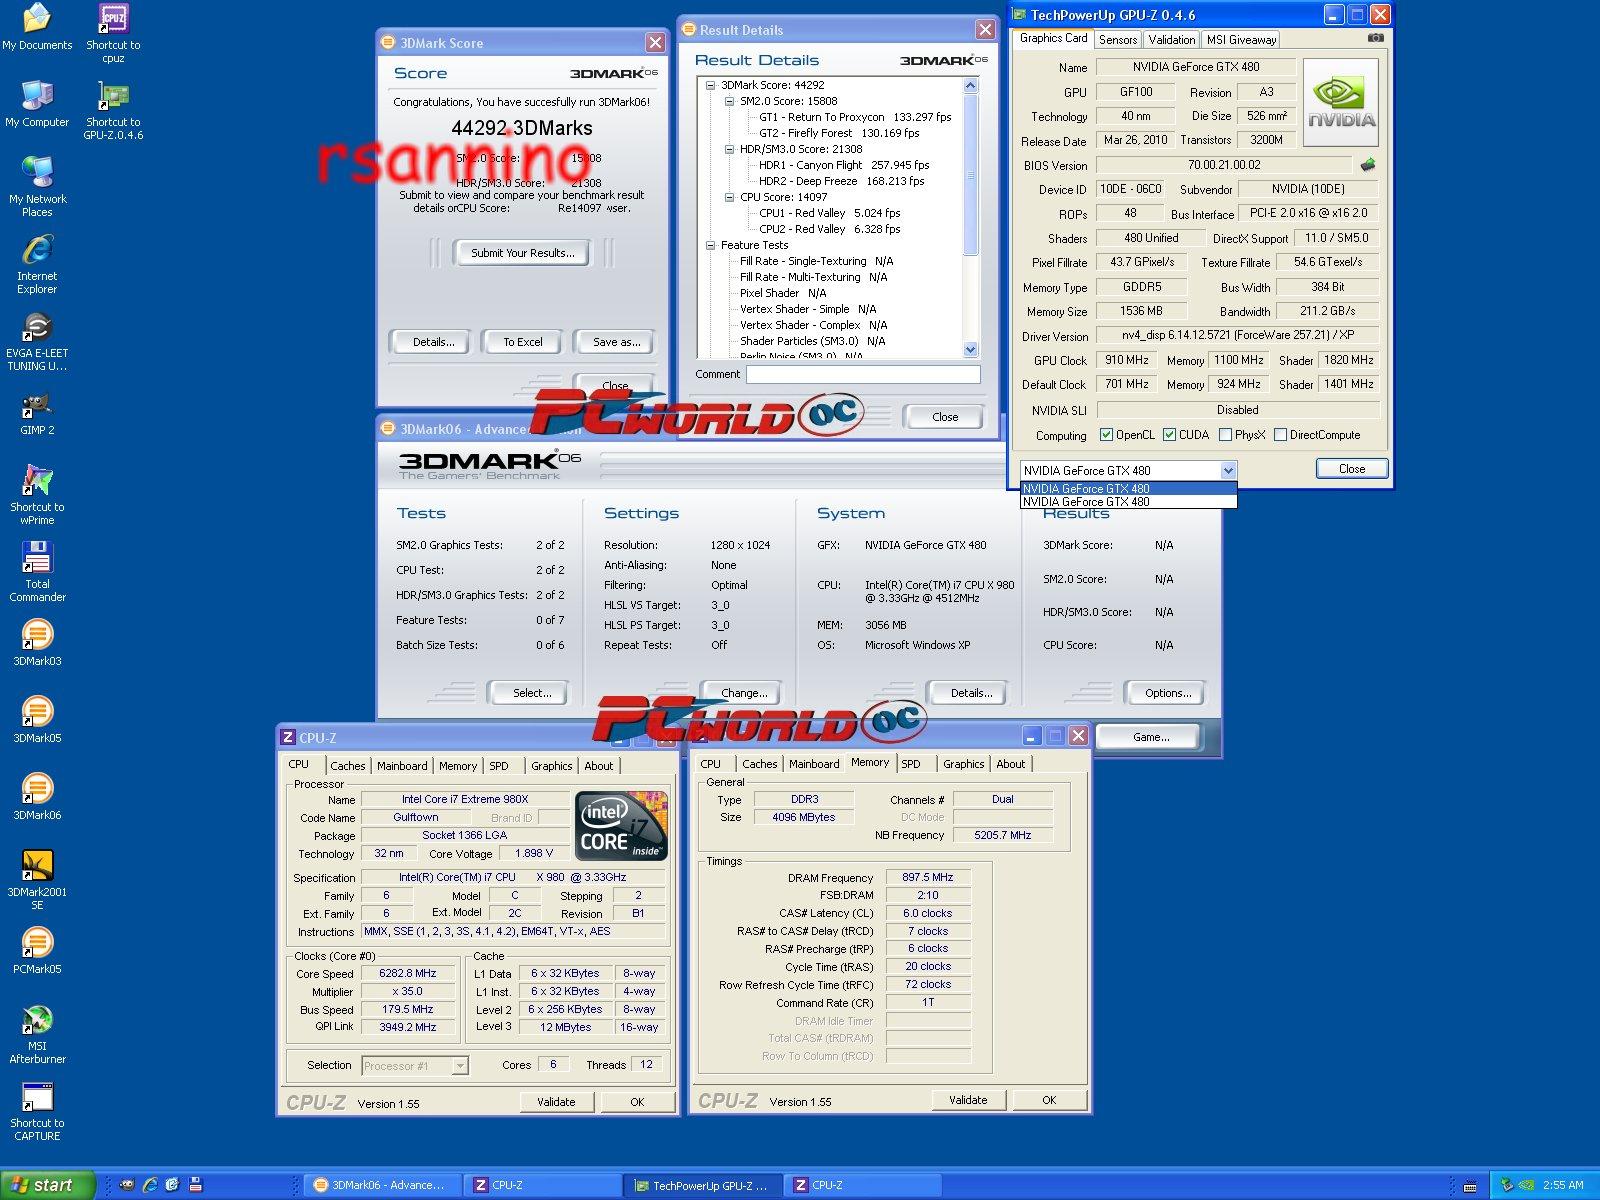Open Shortcut to wPrime icon
1600x1200 pixels.
click(x=37, y=495)
